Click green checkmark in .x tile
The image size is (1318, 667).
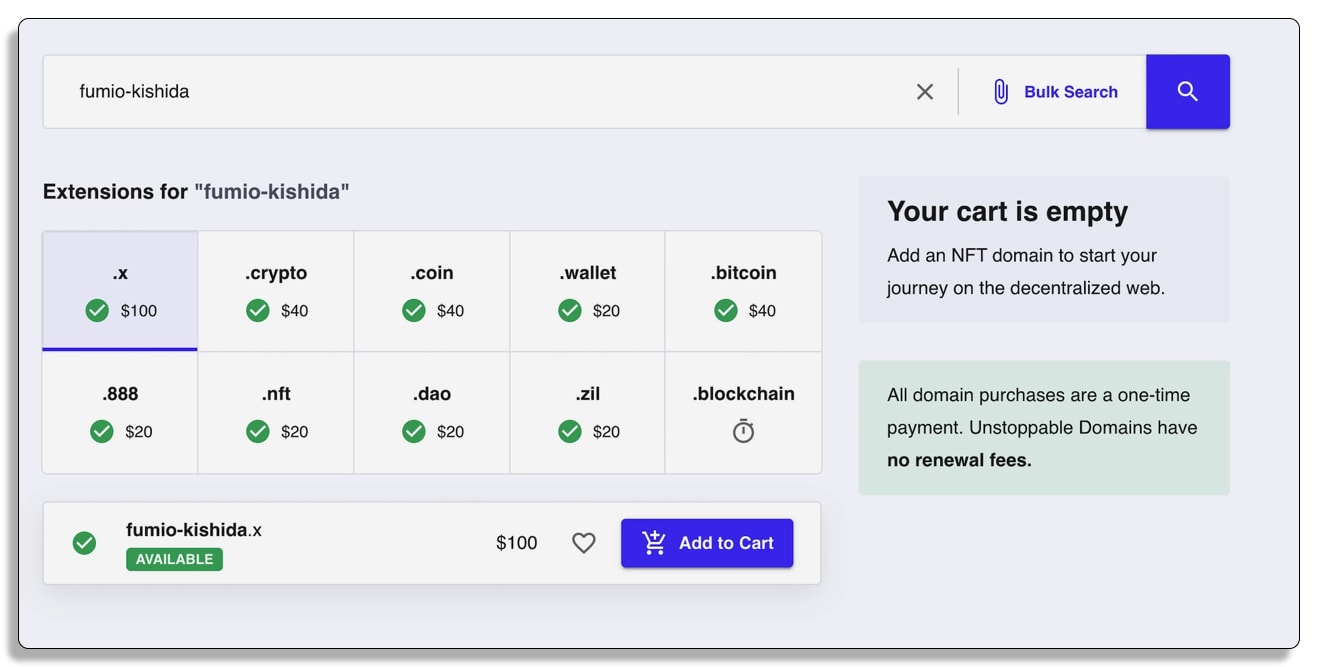point(97,311)
